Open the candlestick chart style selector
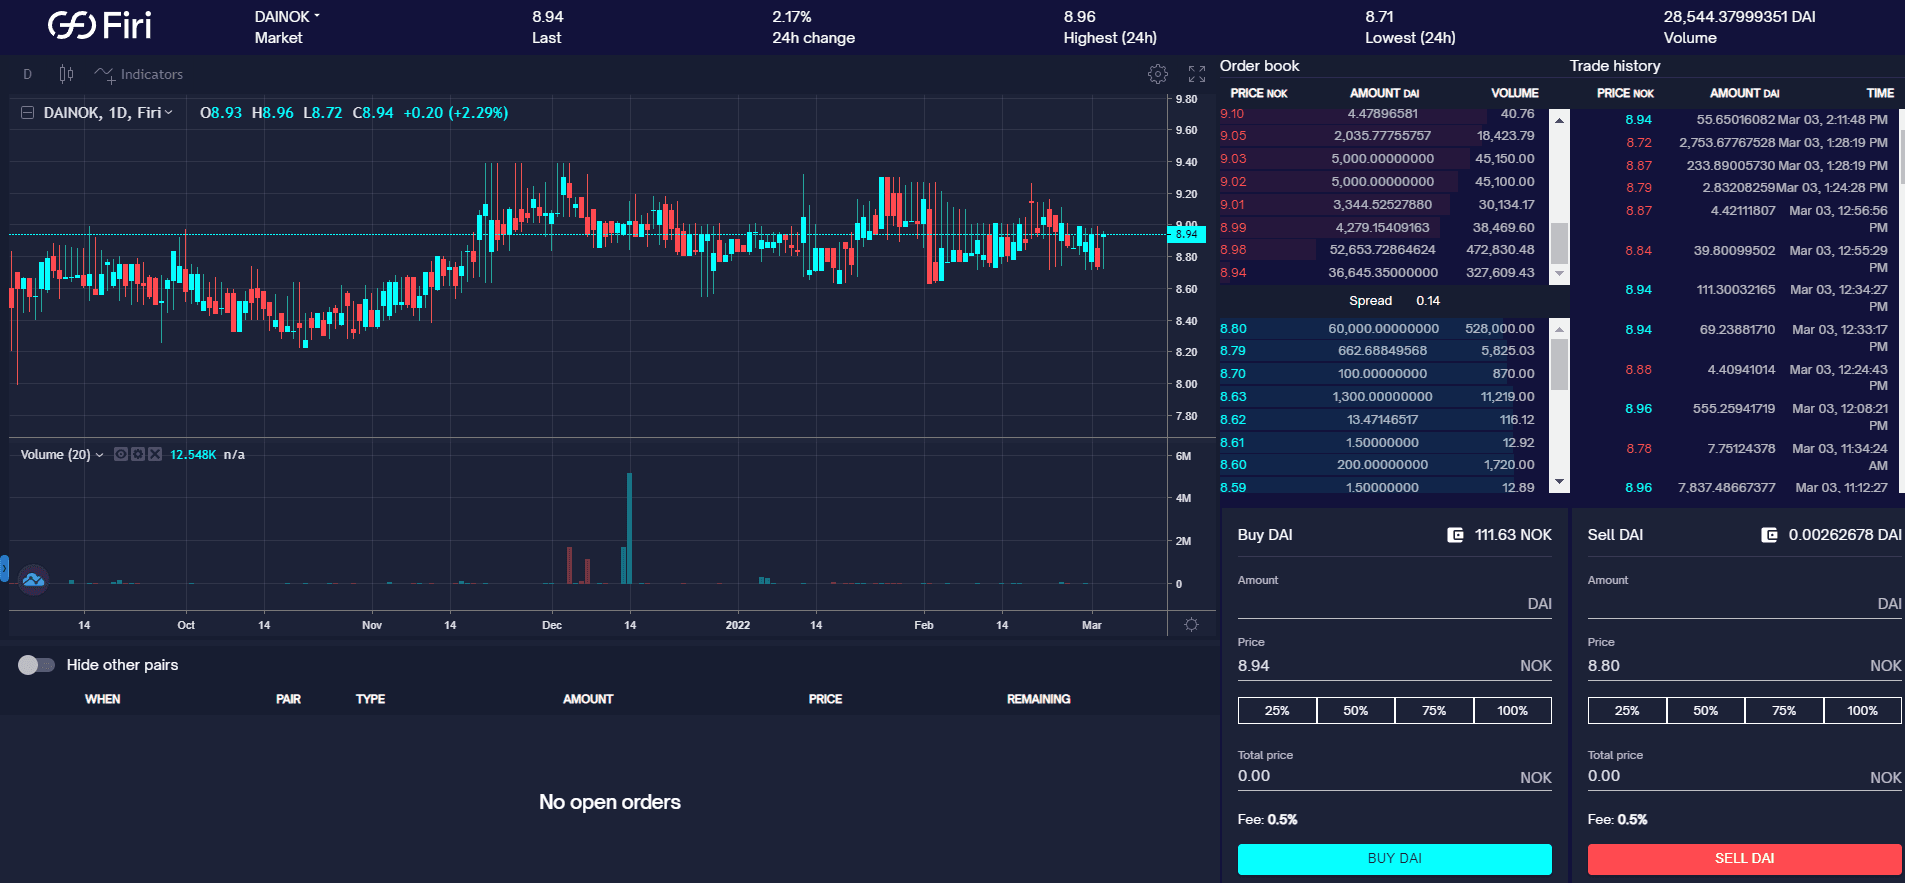Image resolution: width=1905 pixels, height=883 pixels. (66, 74)
